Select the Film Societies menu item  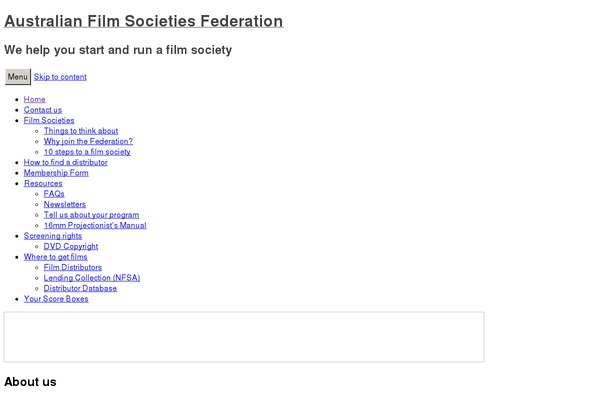pyautogui.click(x=49, y=120)
